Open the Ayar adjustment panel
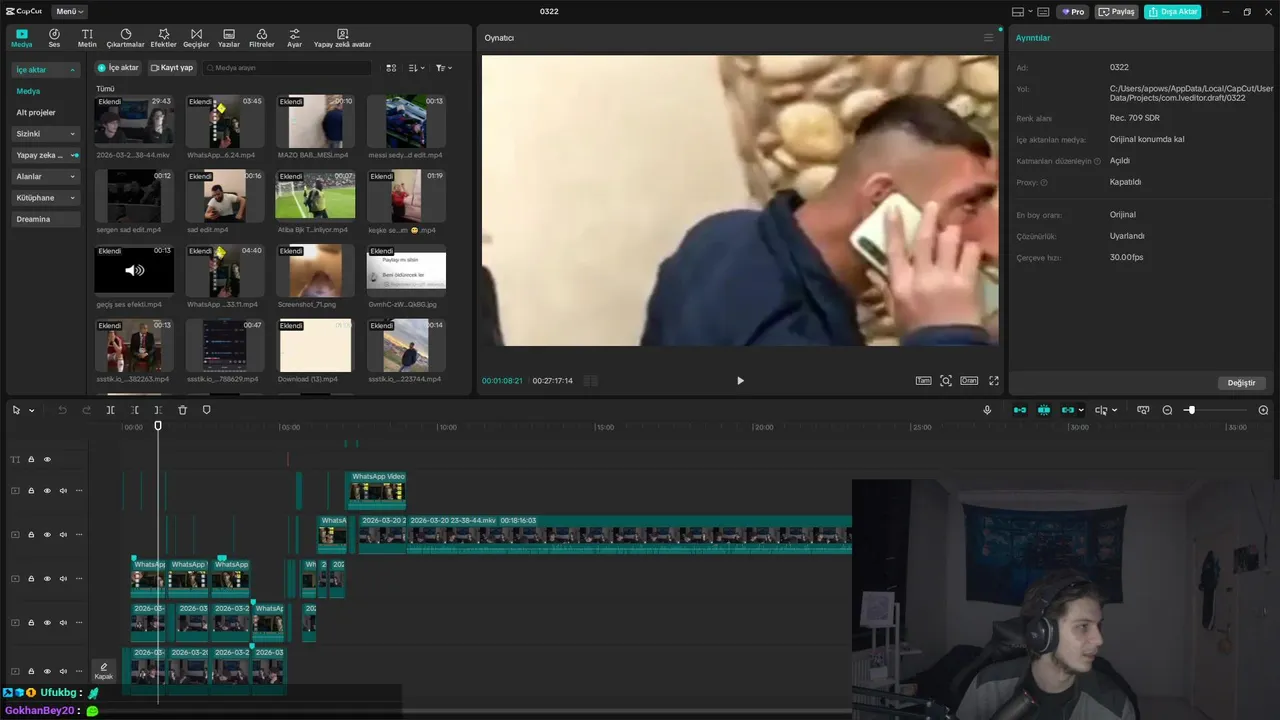The width and height of the screenshot is (1280, 720). click(x=294, y=38)
